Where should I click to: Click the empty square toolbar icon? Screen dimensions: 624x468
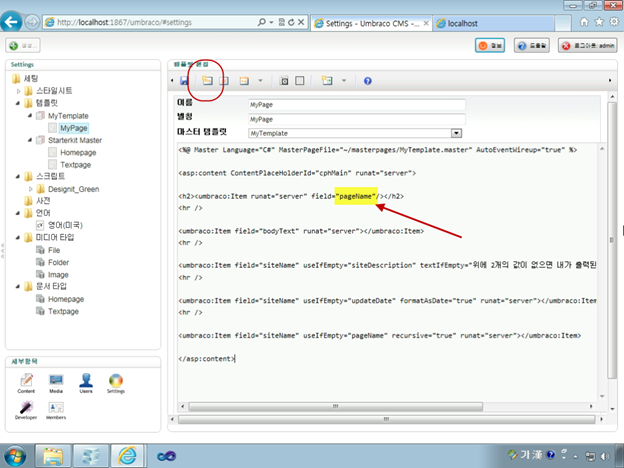coord(300,81)
